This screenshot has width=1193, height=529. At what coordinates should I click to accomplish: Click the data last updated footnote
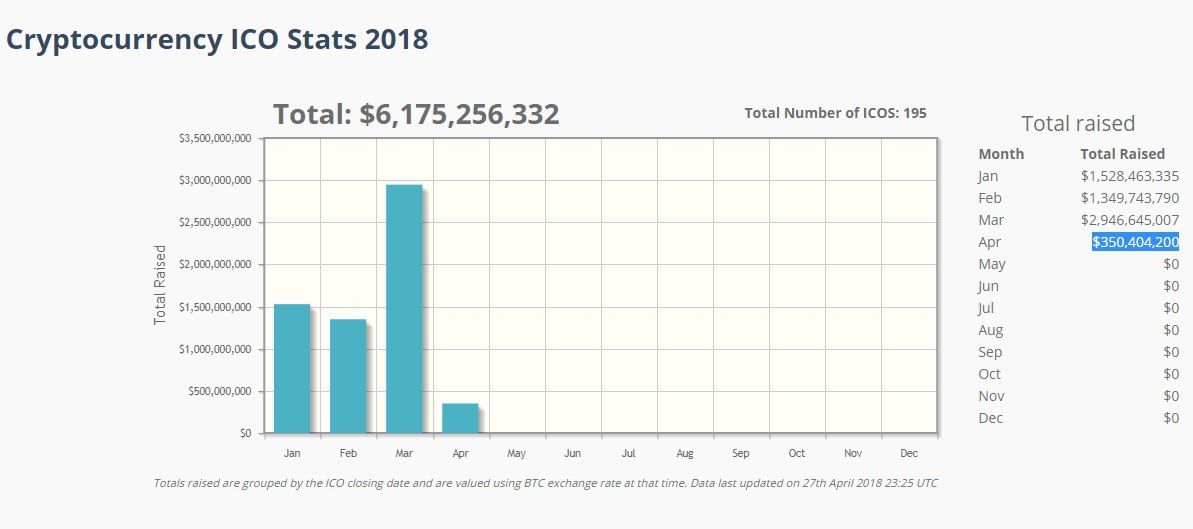coord(545,483)
